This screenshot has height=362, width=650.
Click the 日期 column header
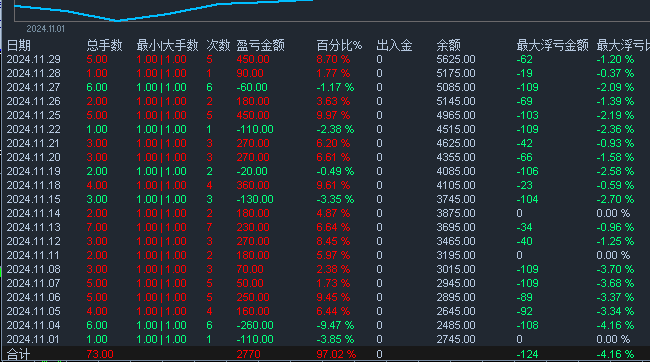[19, 46]
